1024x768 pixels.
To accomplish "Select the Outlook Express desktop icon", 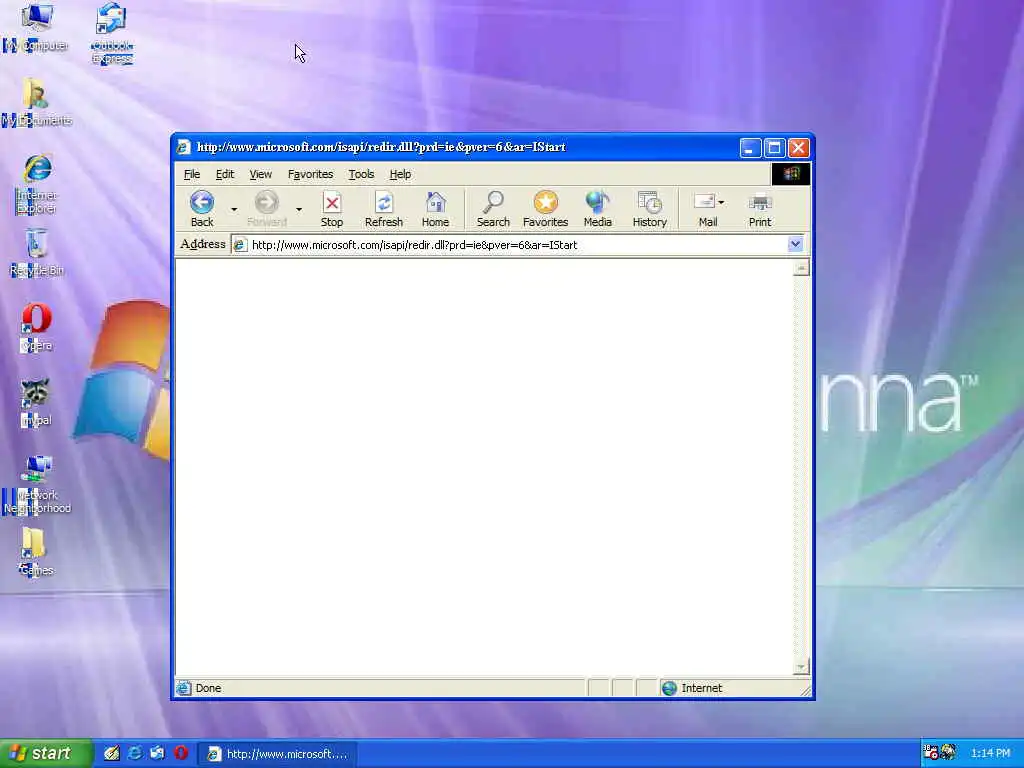I will tap(112, 33).
